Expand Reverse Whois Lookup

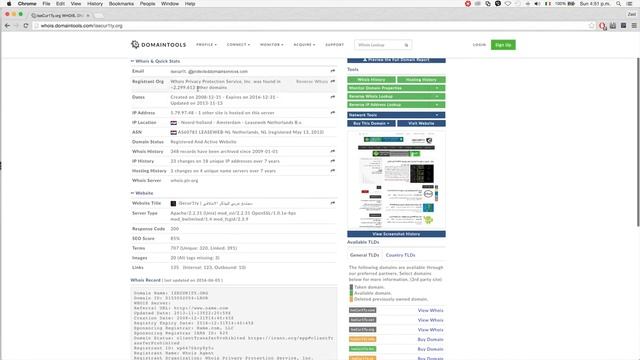396,96
